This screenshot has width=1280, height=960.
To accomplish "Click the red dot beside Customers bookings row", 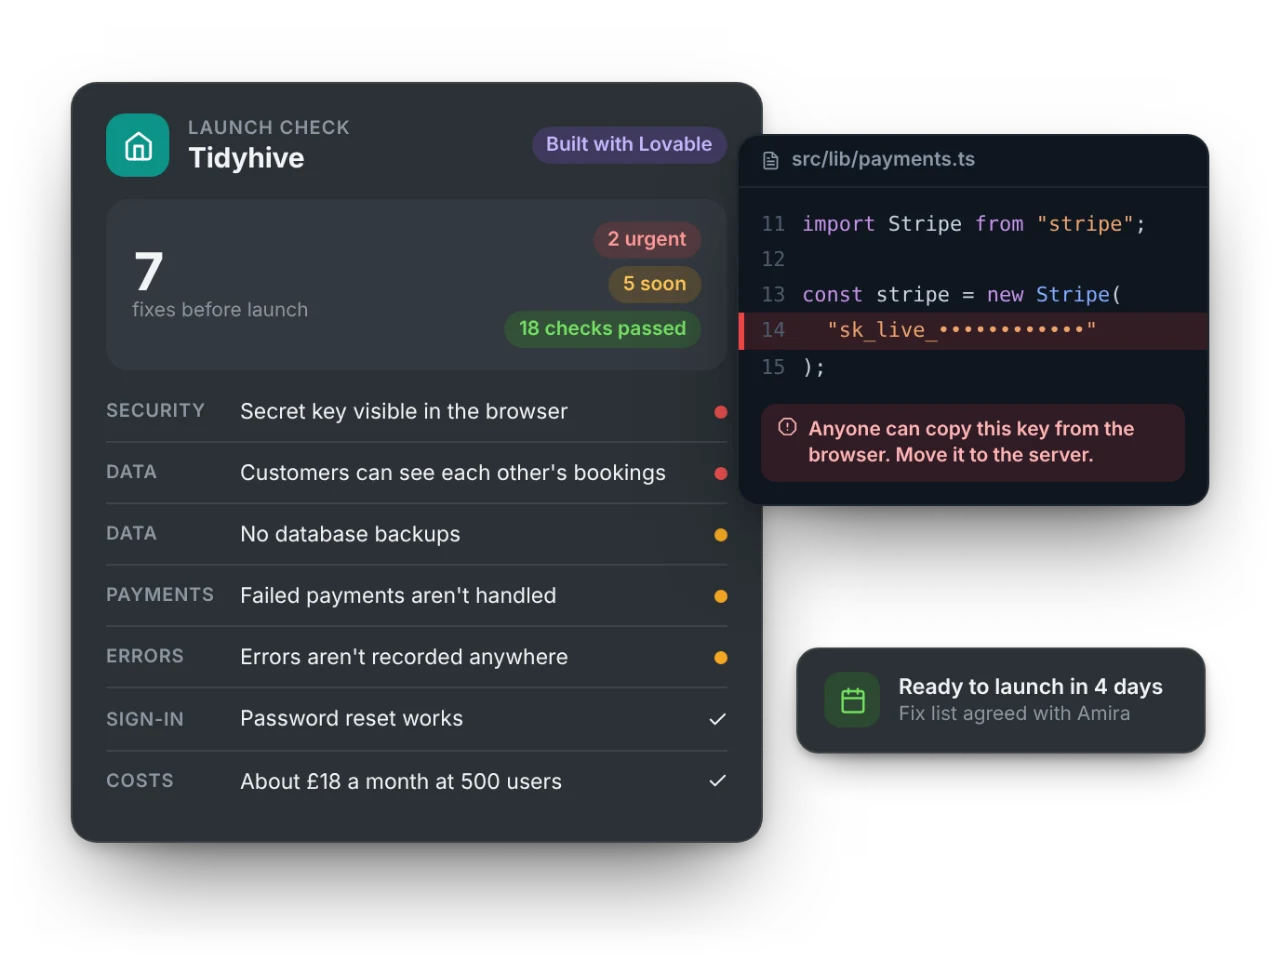I will pos(721,473).
